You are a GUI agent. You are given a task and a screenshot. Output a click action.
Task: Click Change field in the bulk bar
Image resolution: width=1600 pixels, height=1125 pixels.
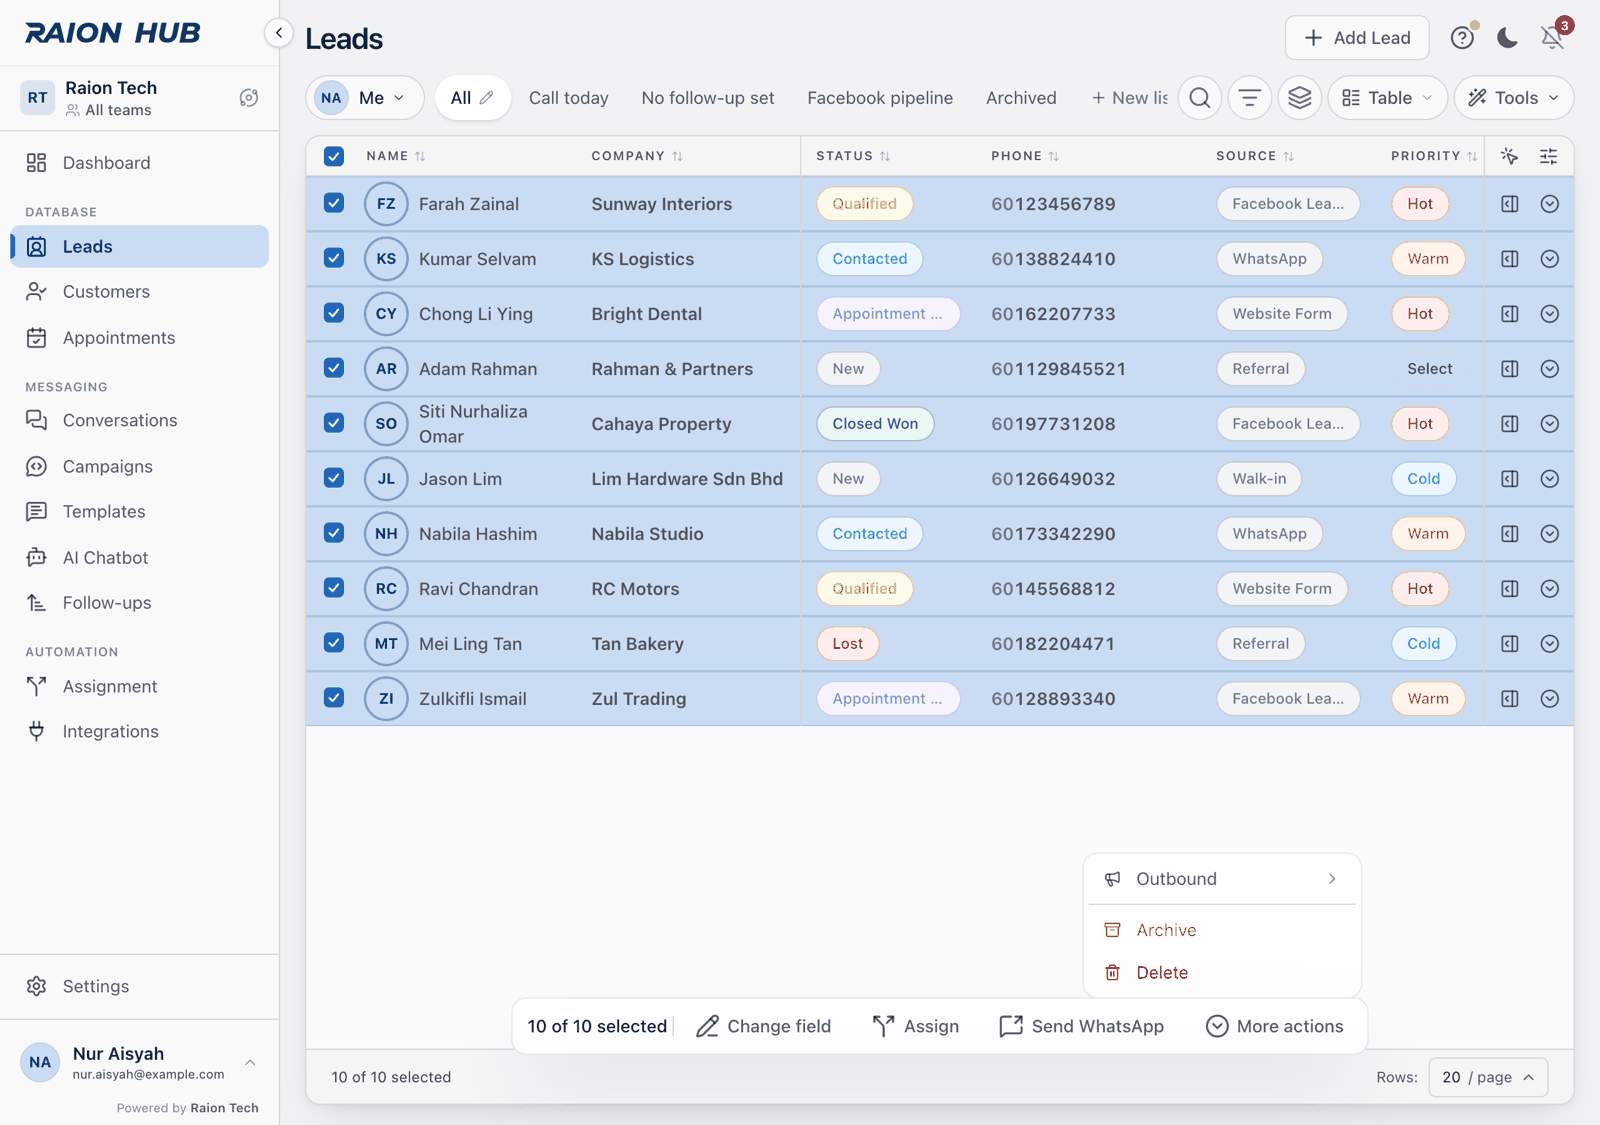(764, 1026)
